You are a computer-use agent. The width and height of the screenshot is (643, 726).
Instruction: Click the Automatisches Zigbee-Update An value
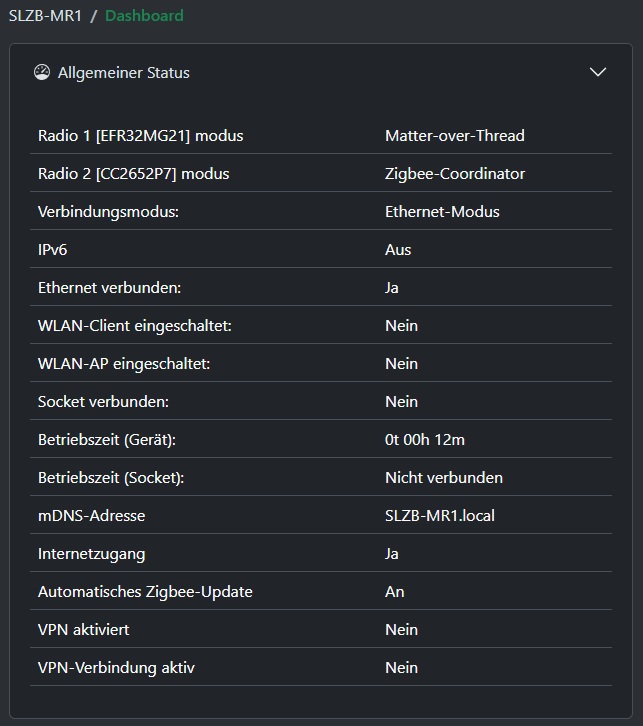click(394, 592)
